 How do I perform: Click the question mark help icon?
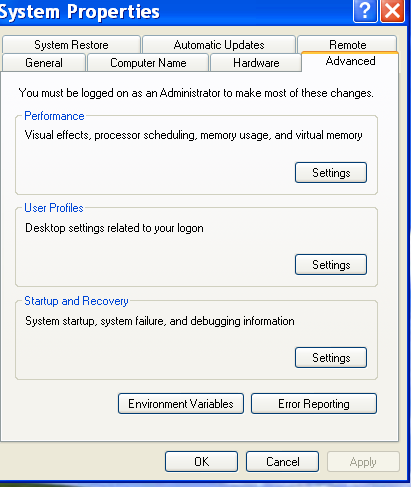click(x=365, y=11)
